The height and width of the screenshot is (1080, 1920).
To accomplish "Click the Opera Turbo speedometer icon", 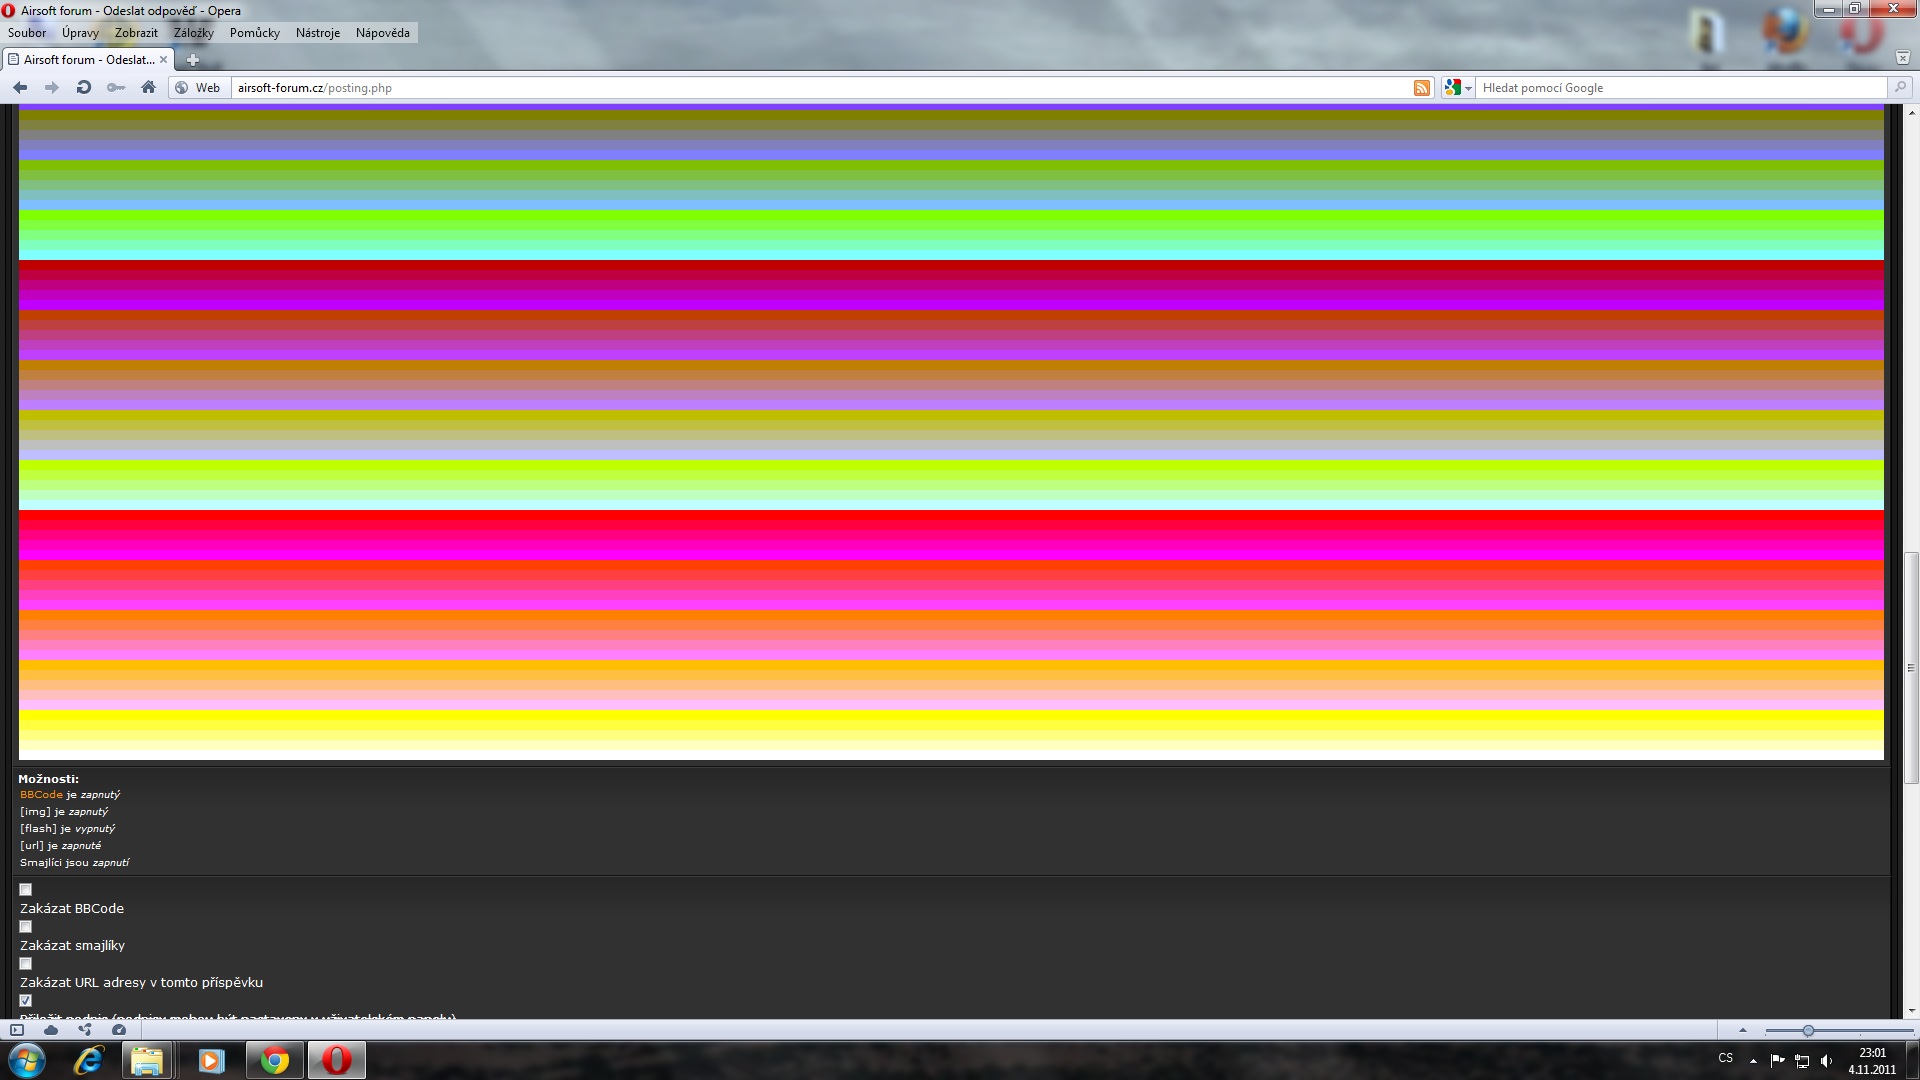I will coord(119,1030).
